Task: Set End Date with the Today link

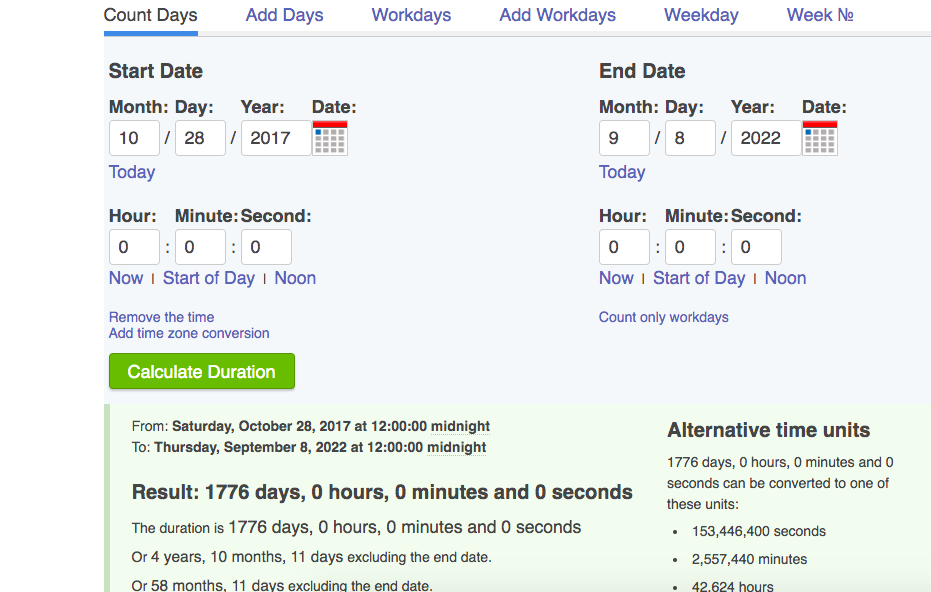Action: pos(622,172)
